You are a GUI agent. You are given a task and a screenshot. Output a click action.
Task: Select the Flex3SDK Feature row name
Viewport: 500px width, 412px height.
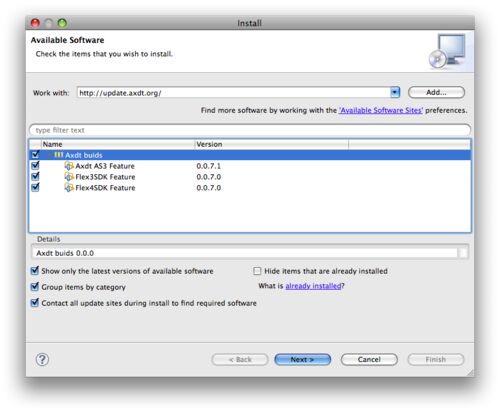pyautogui.click(x=105, y=177)
